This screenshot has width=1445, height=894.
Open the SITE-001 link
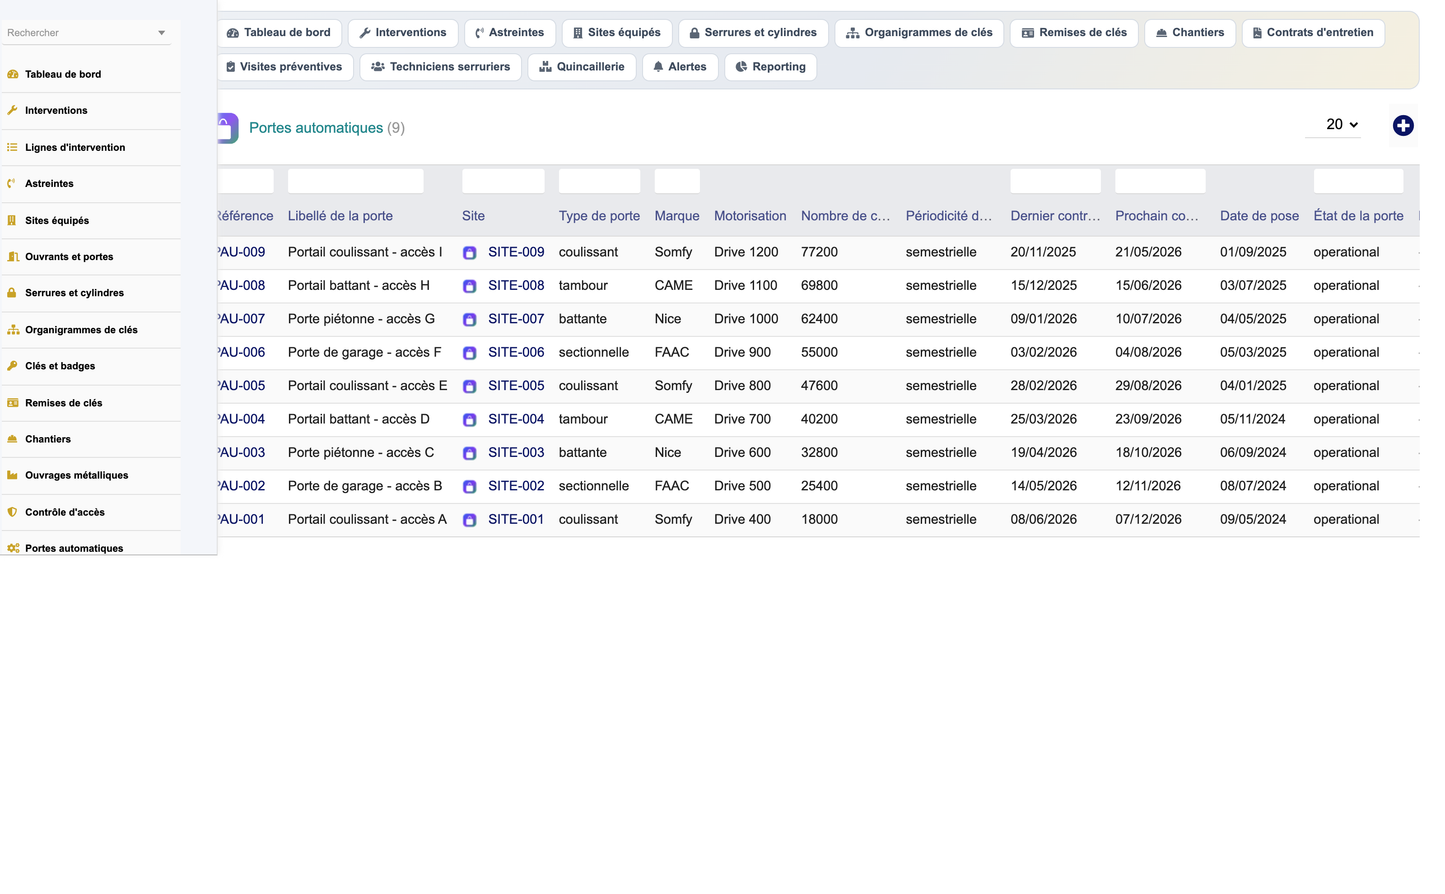[516, 520]
